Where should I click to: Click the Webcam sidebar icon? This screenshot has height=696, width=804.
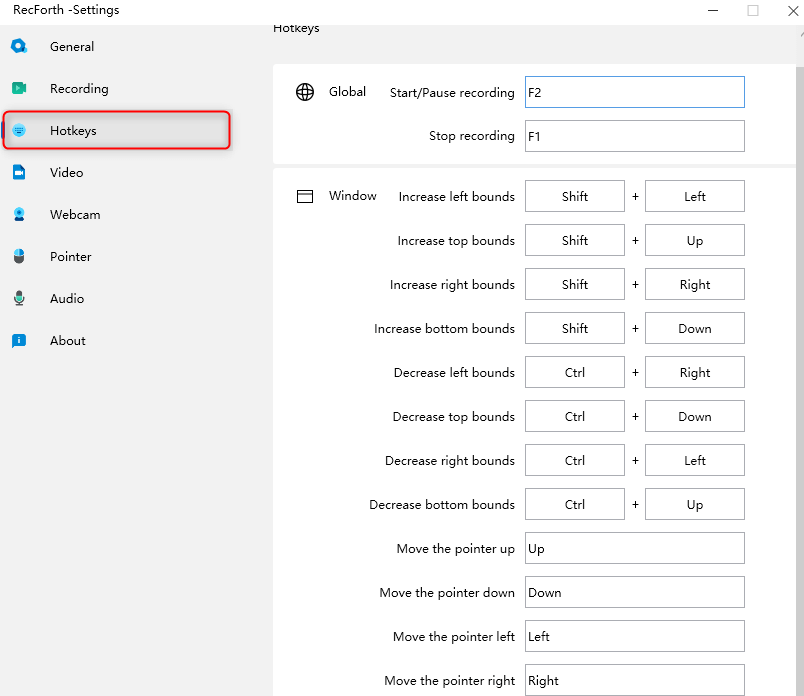19,214
